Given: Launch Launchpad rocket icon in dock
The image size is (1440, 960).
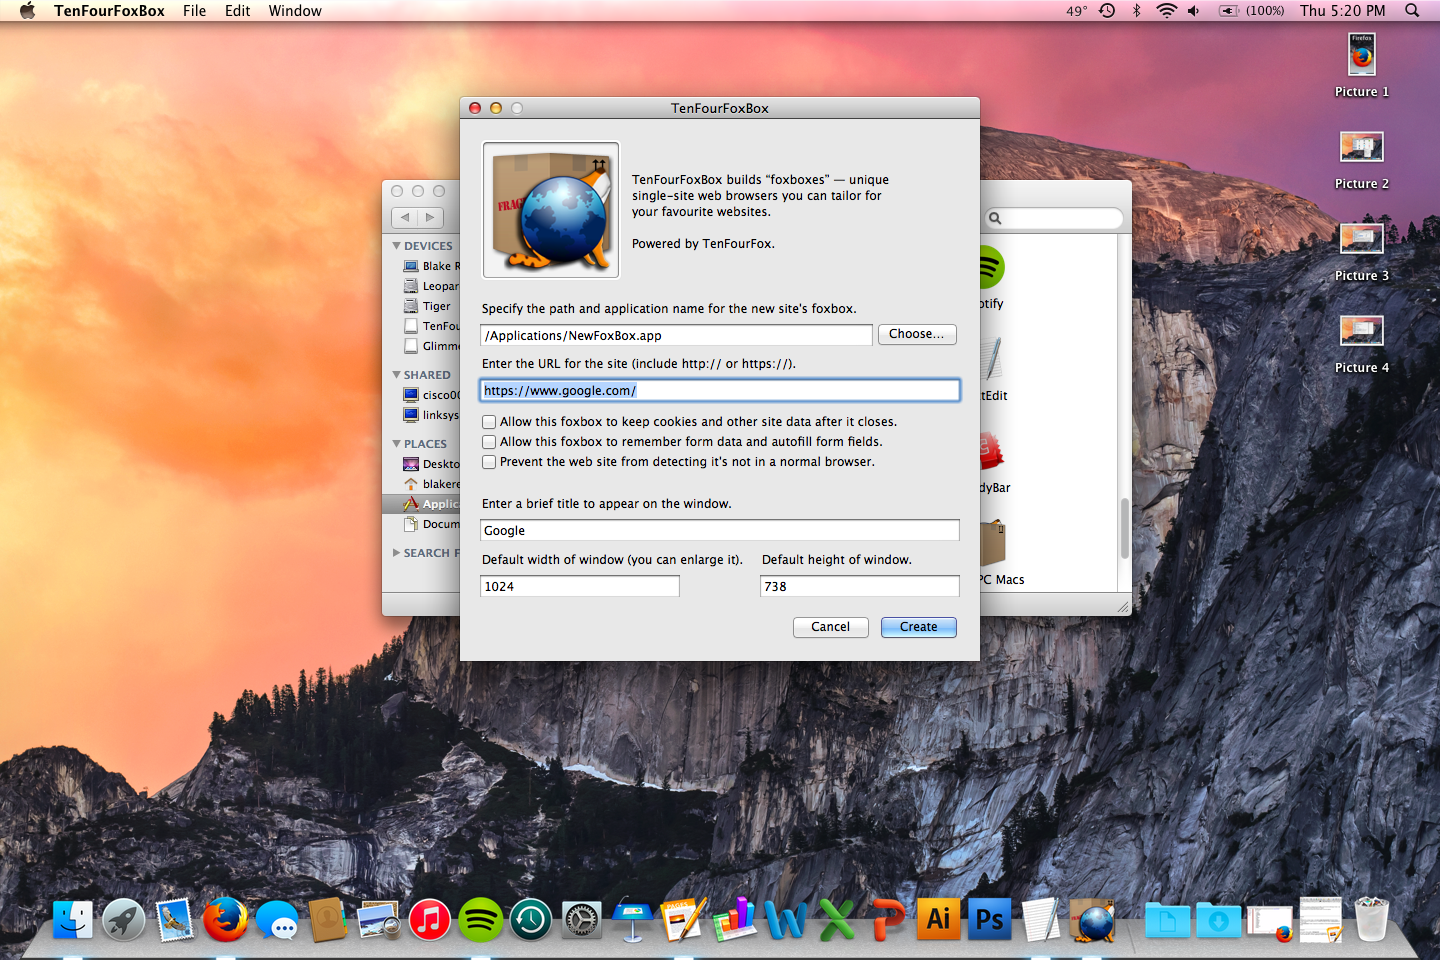Looking at the screenshot, I should click(124, 919).
